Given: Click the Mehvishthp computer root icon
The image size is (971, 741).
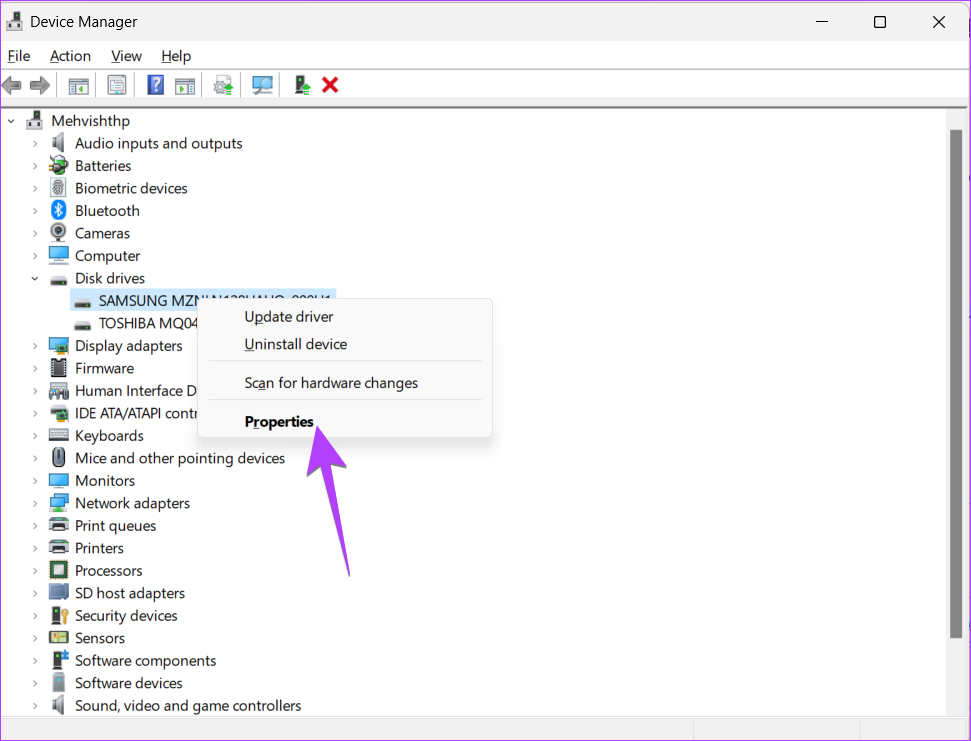Looking at the screenshot, I should [35, 120].
